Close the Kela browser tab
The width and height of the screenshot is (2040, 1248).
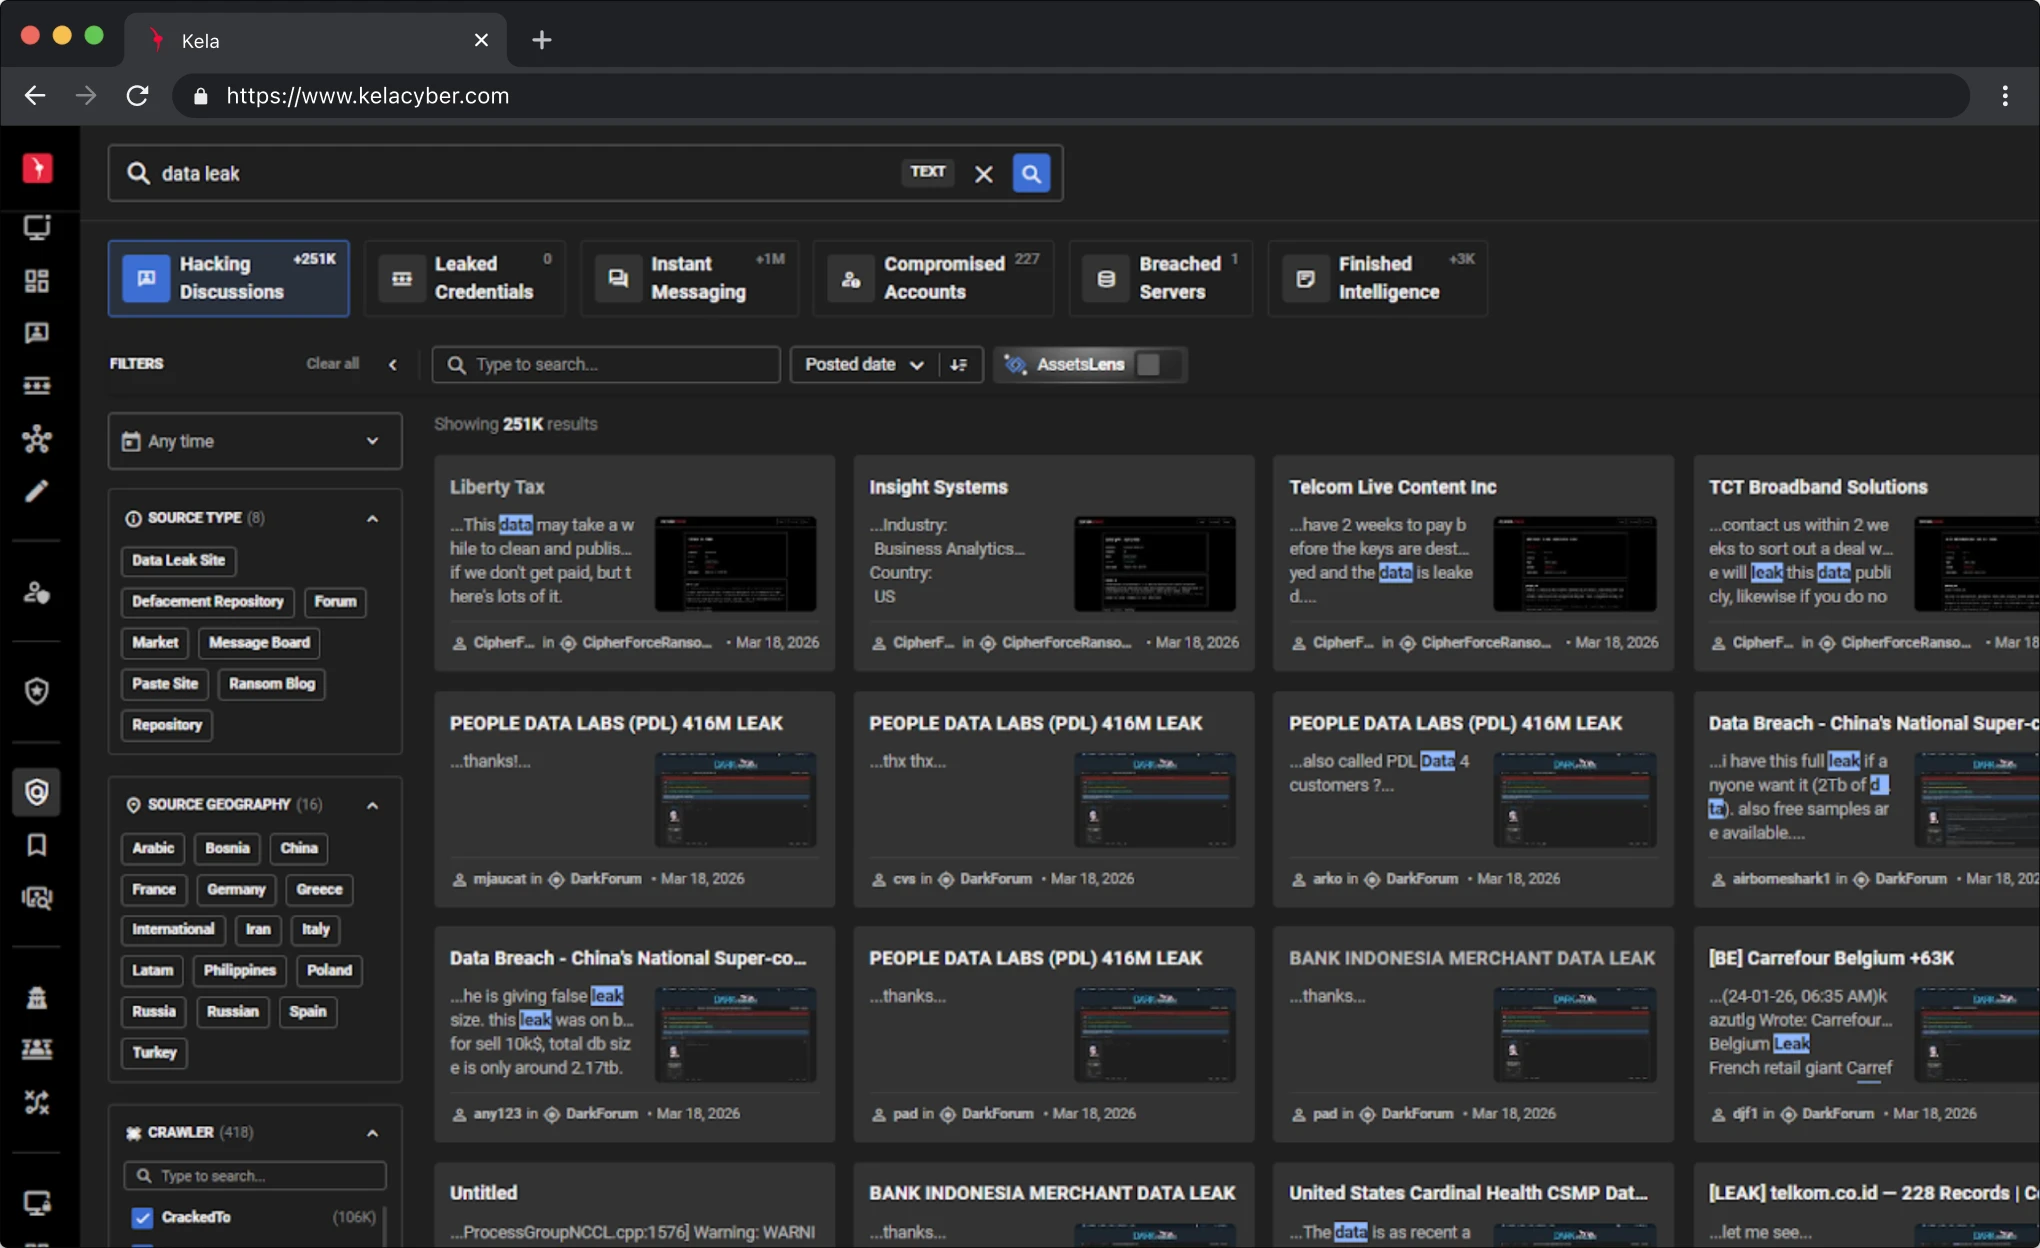pos(481,40)
